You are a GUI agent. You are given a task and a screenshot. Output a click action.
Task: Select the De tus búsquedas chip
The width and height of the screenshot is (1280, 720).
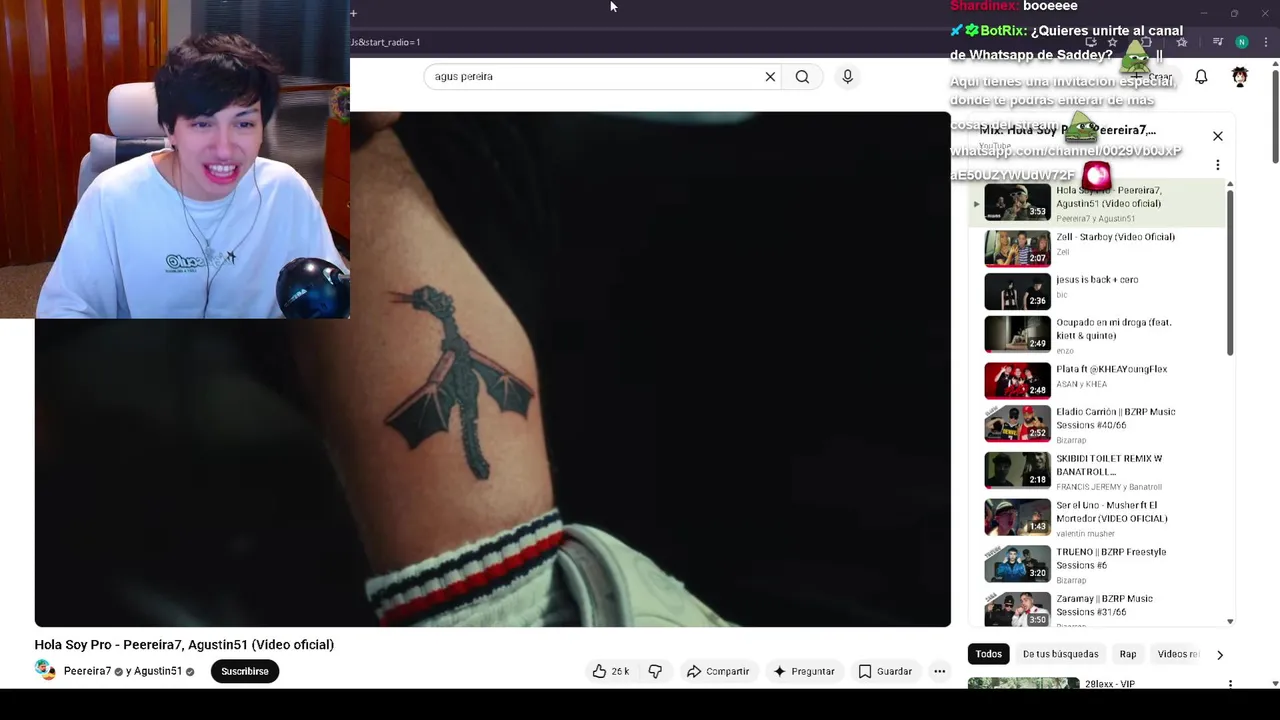coord(1060,654)
